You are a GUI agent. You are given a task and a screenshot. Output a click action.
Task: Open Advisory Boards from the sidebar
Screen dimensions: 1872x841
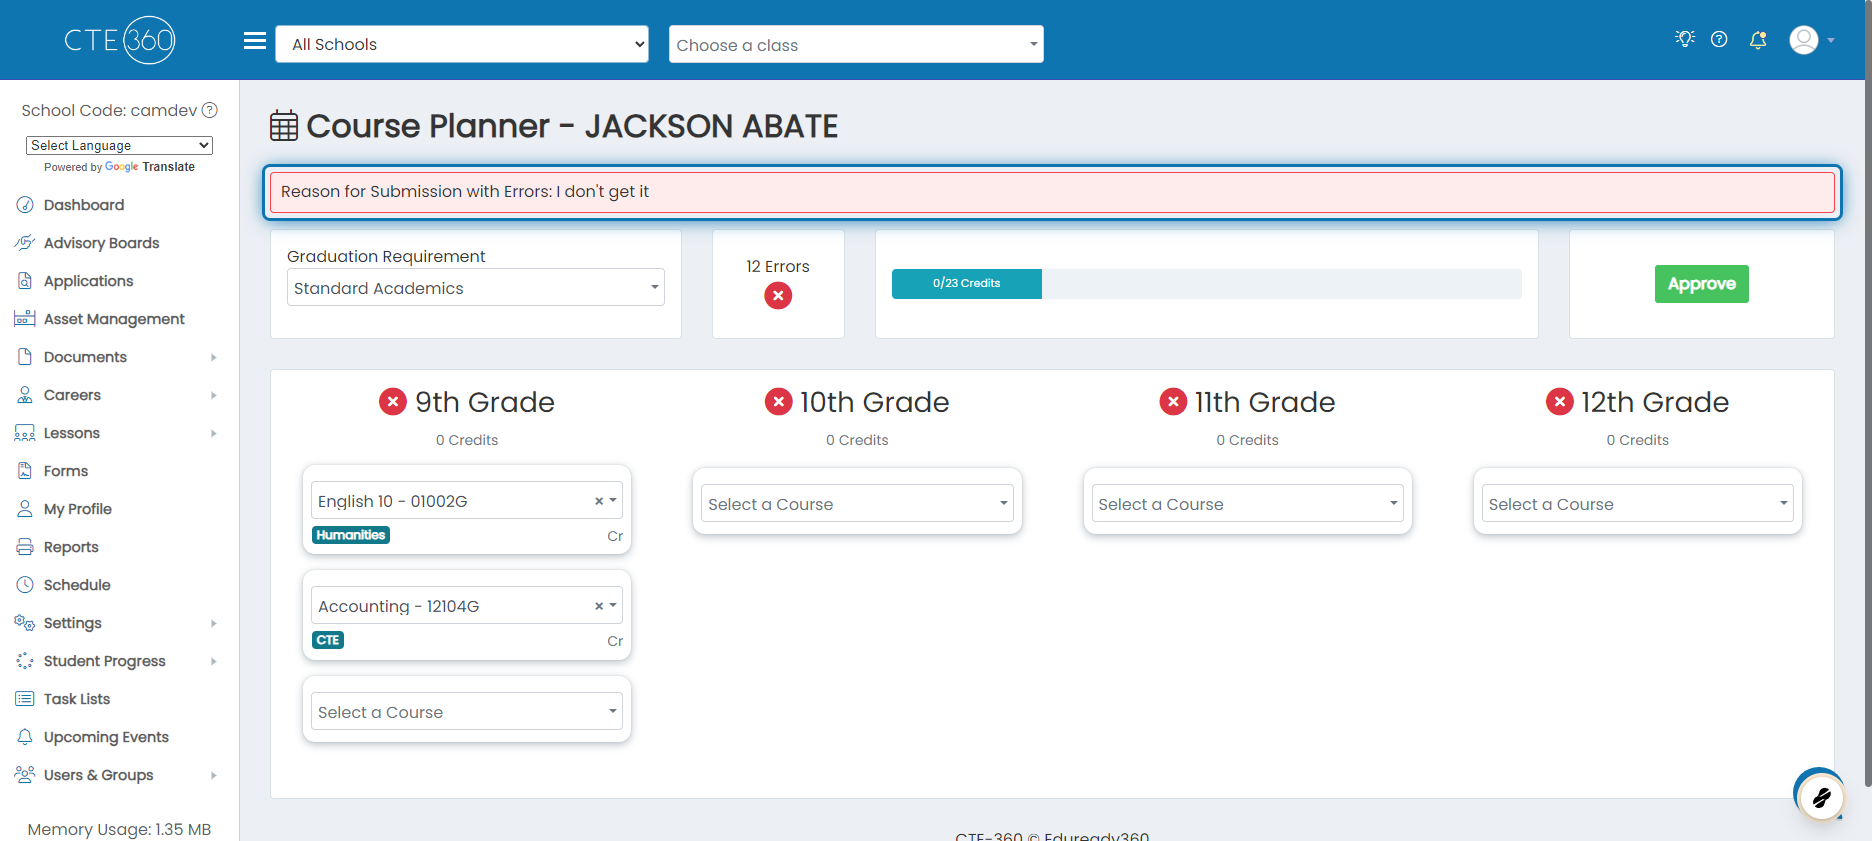[x=101, y=243]
